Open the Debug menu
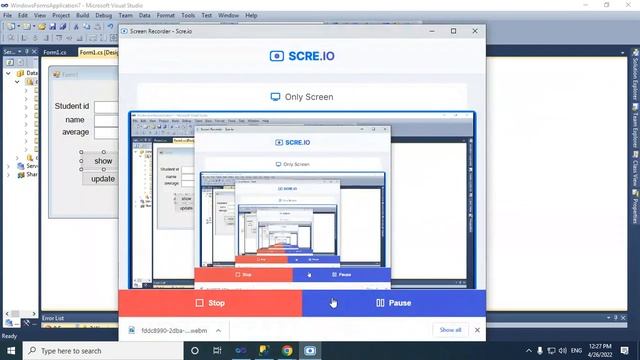Viewport: 640px width, 360px height. 104,16
